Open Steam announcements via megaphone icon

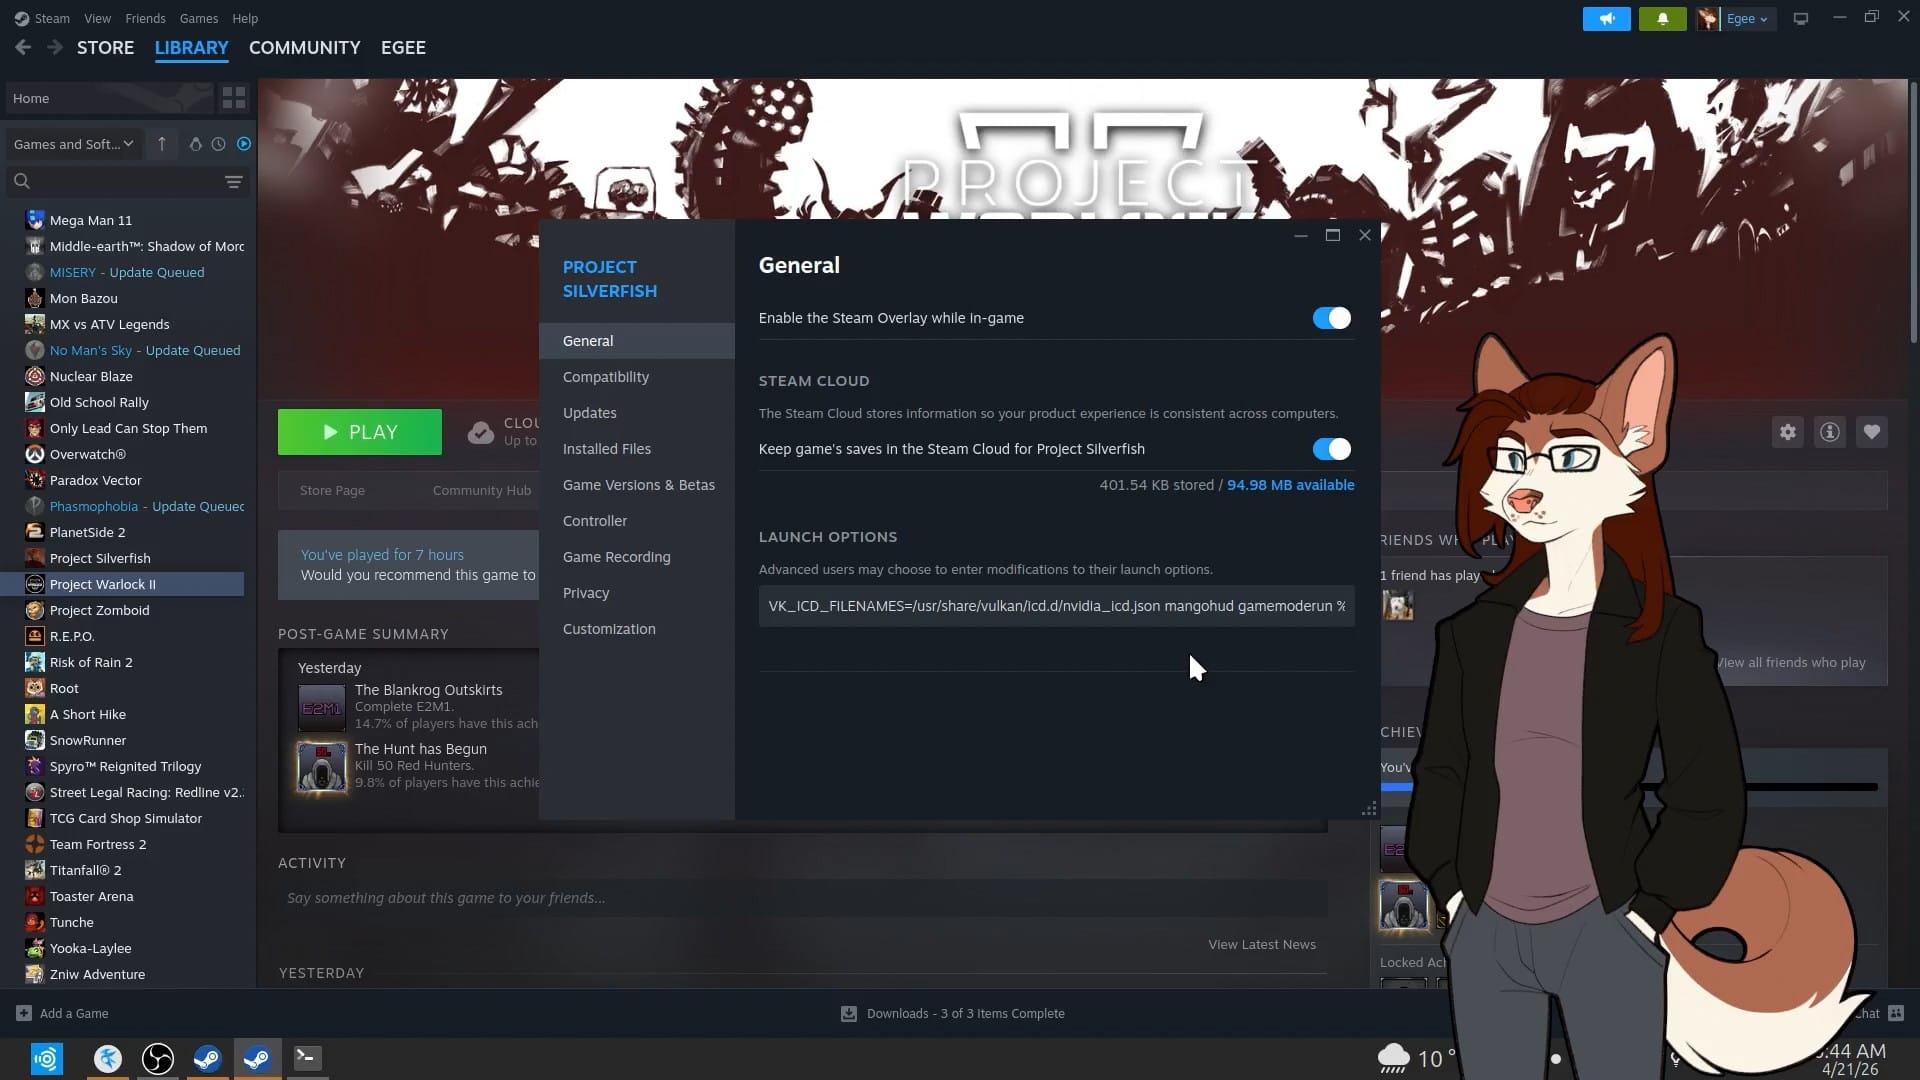point(1606,18)
